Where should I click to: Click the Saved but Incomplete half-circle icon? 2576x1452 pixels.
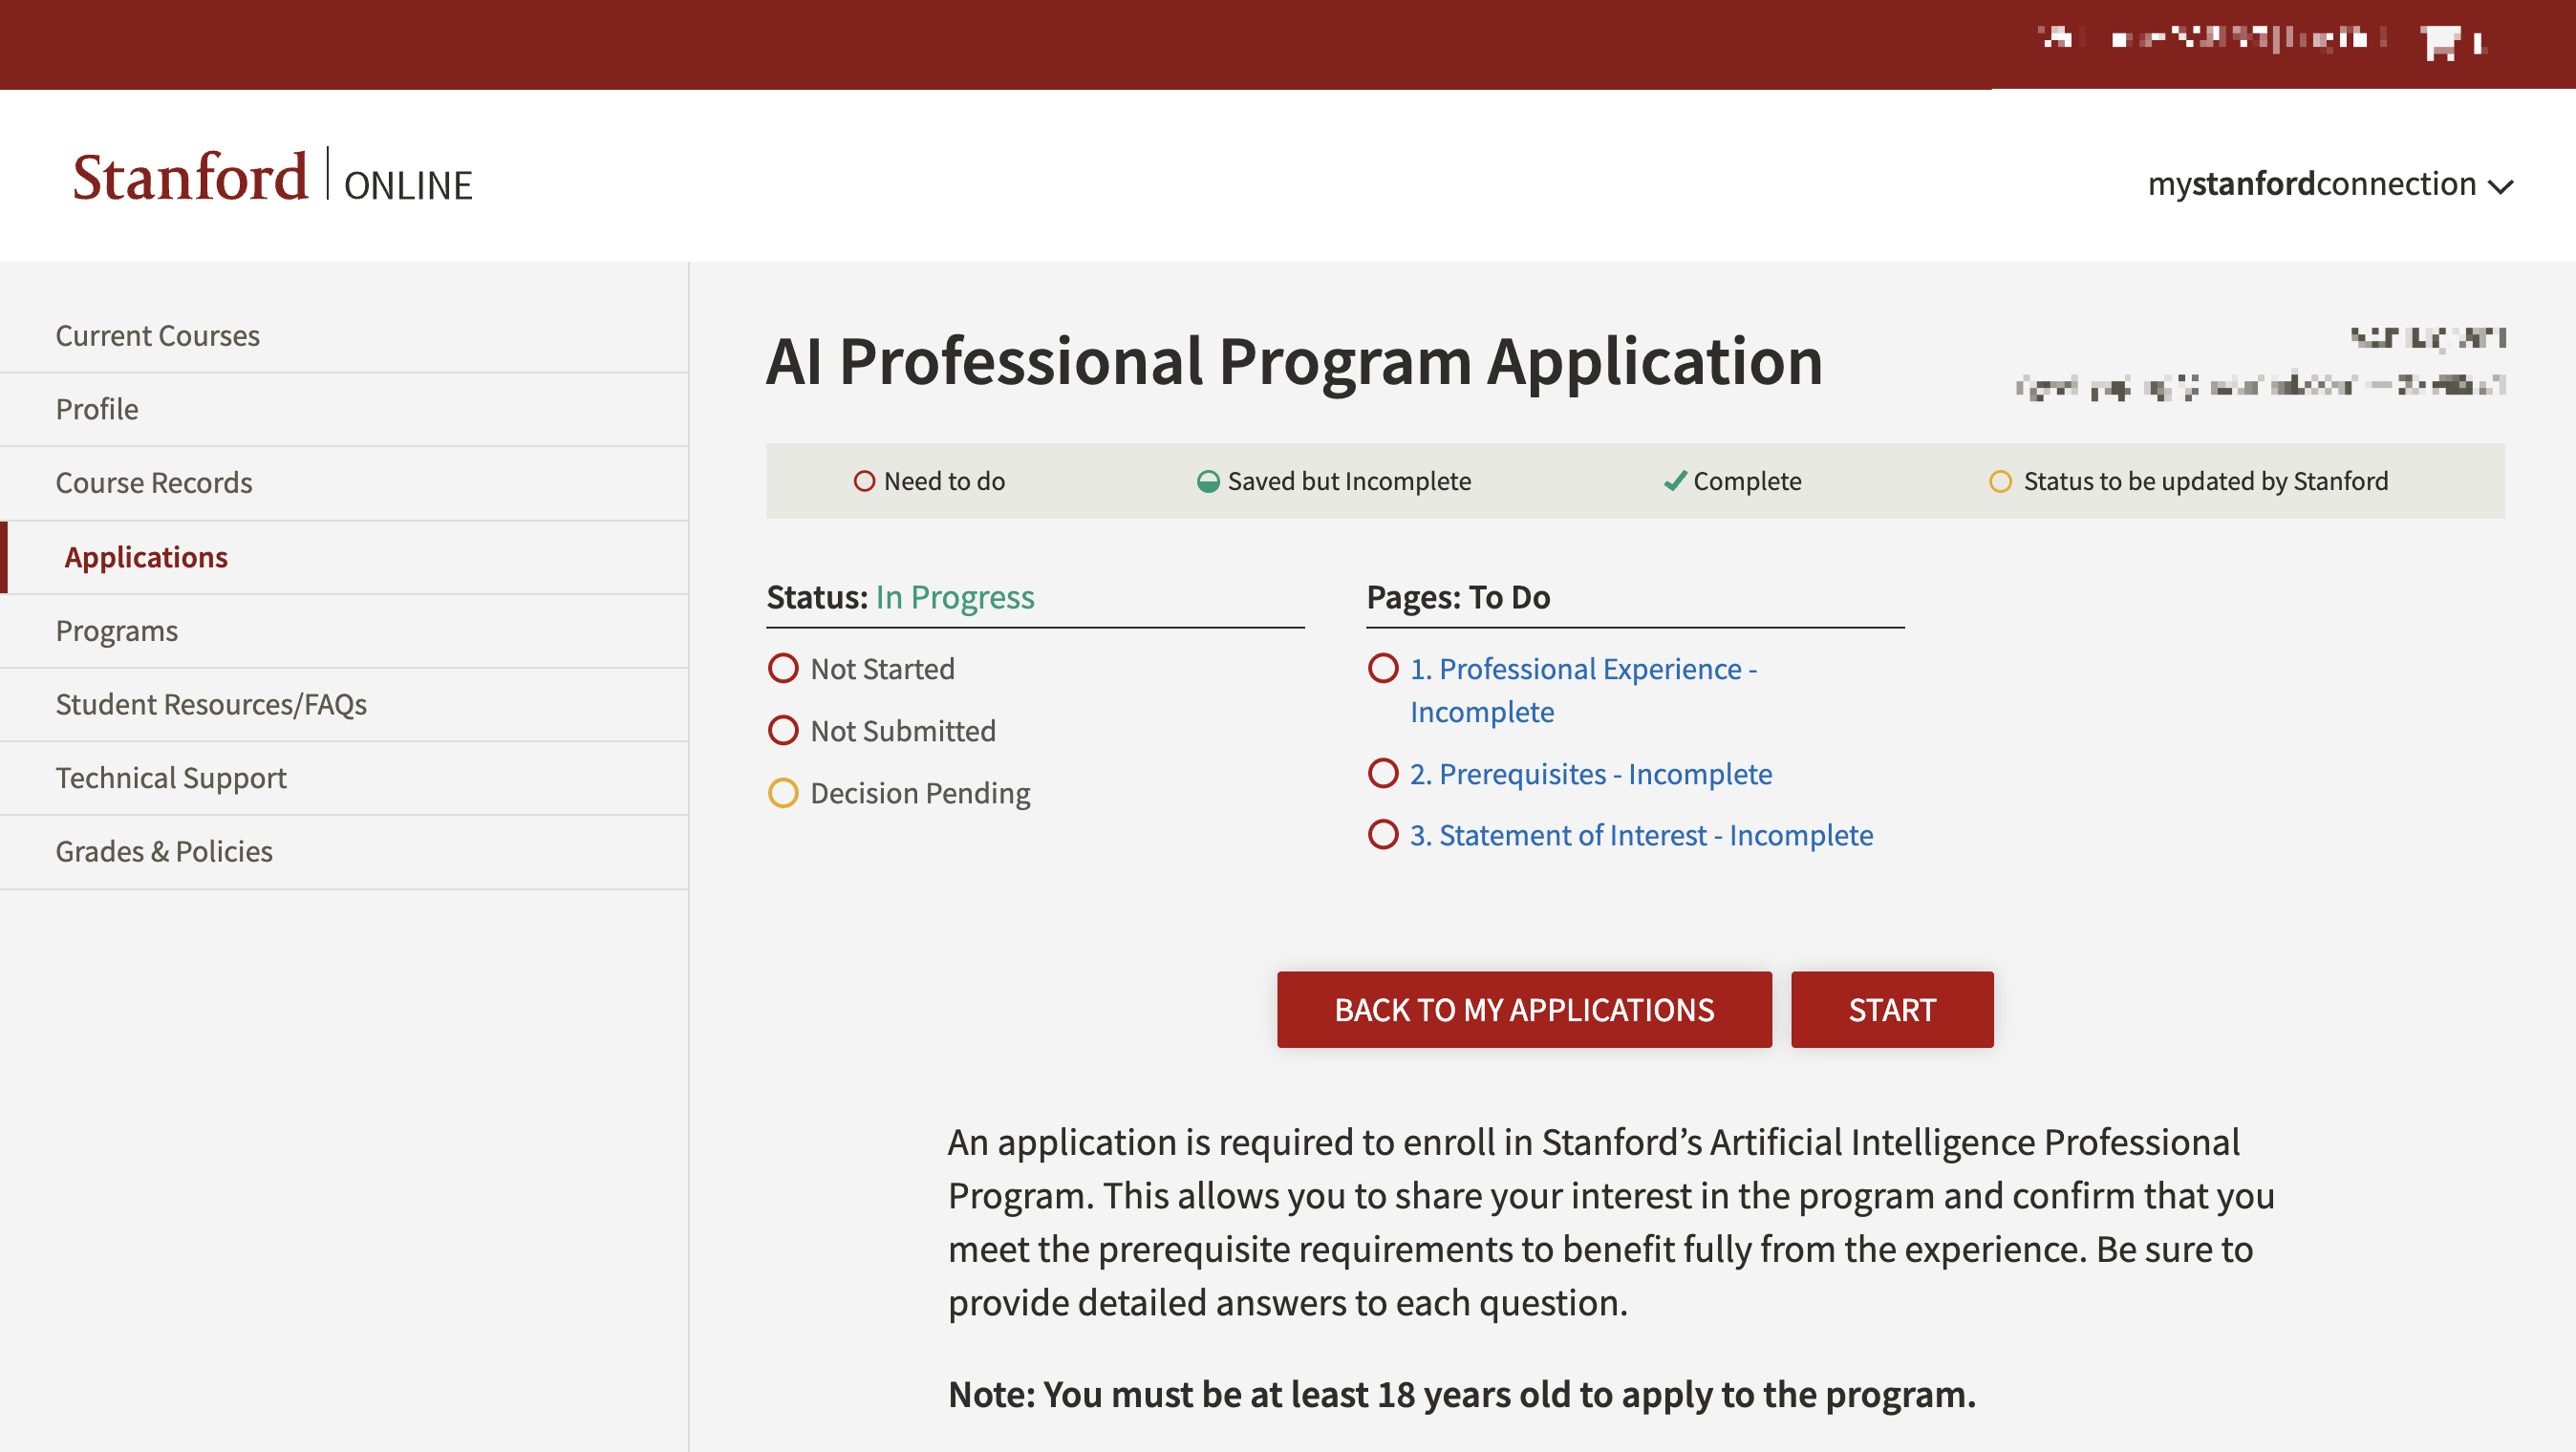pos(1208,481)
